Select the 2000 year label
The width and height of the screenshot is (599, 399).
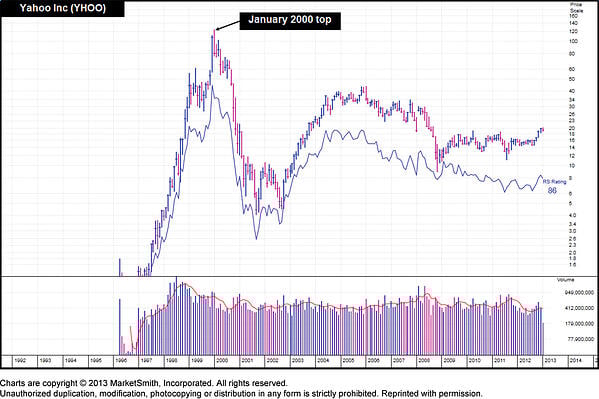coord(222,361)
